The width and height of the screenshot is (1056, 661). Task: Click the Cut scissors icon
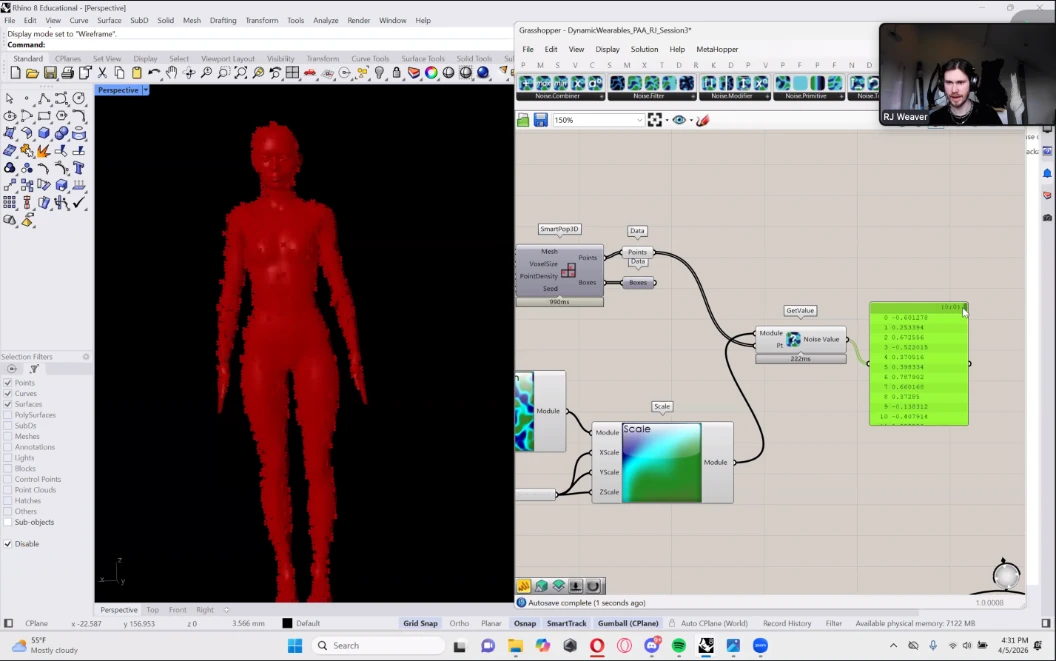102,73
